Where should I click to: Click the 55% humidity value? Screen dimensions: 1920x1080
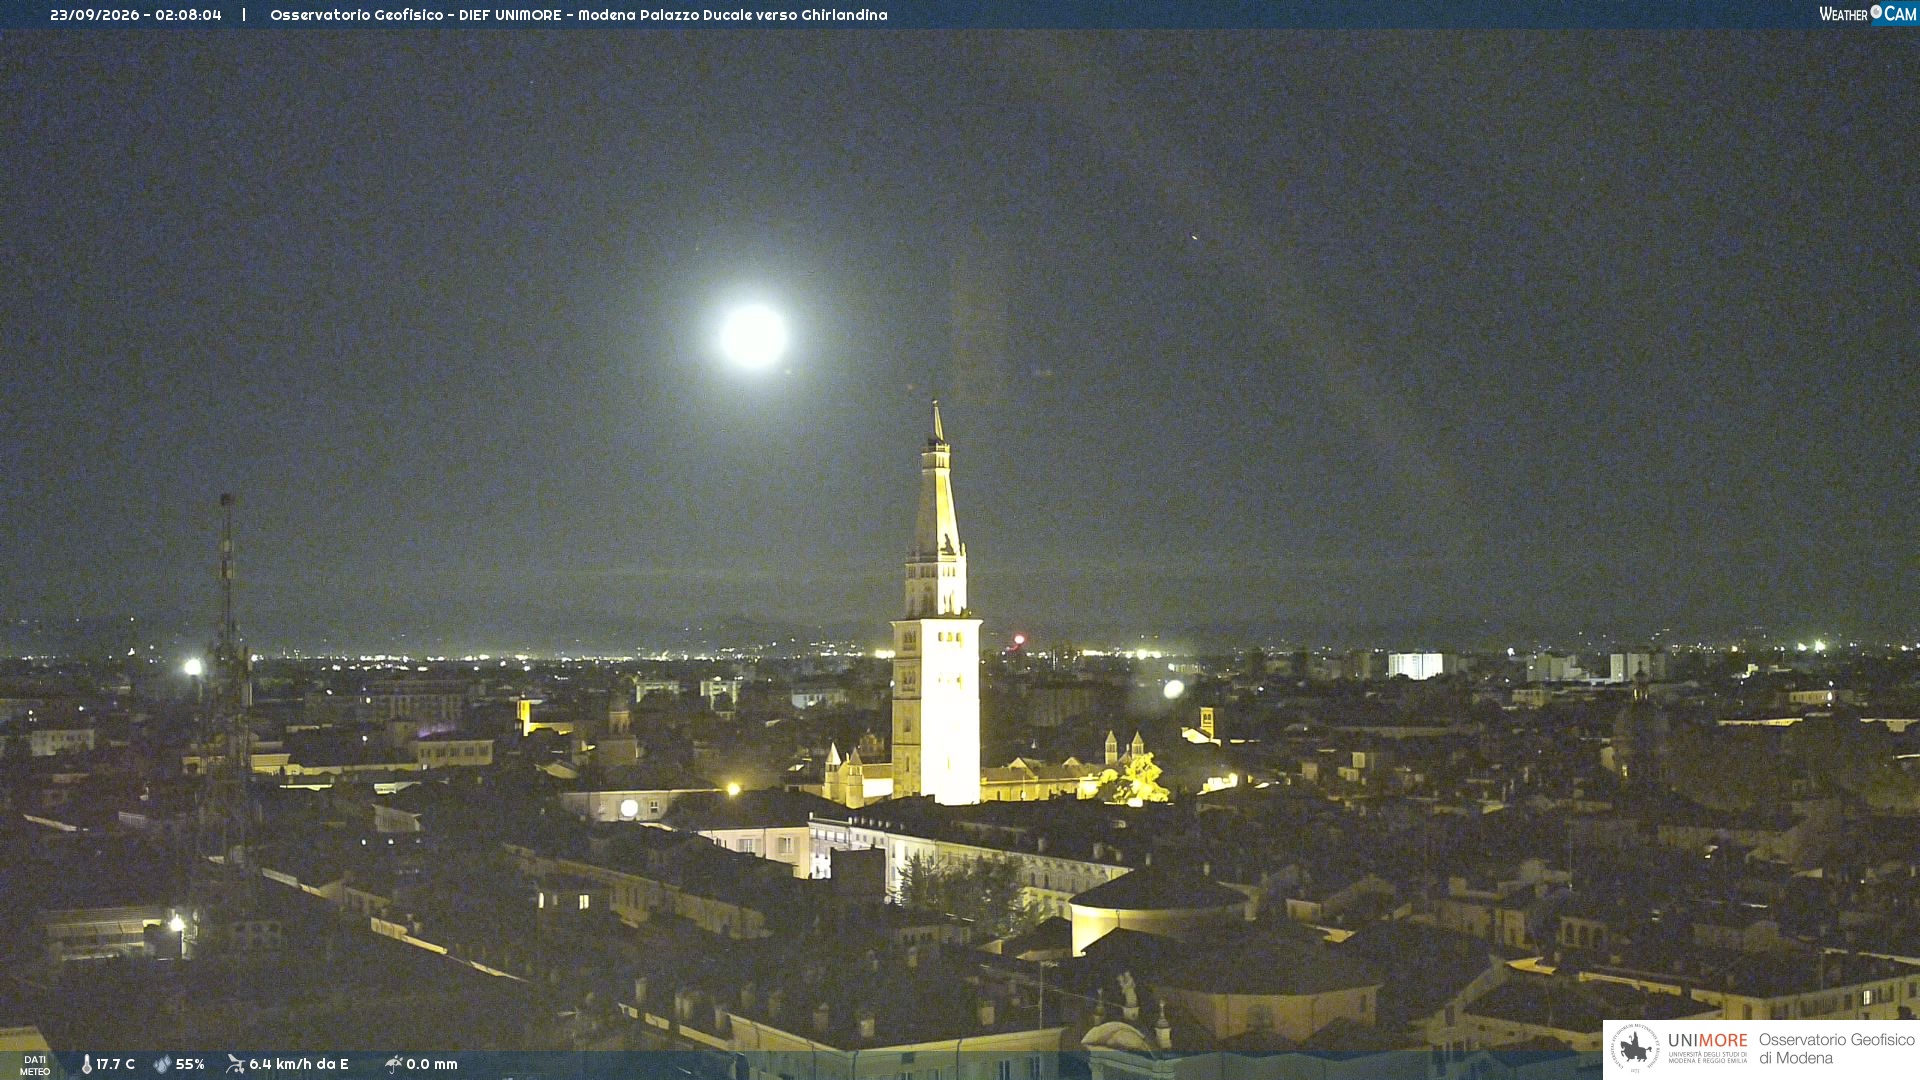[190, 1064]
